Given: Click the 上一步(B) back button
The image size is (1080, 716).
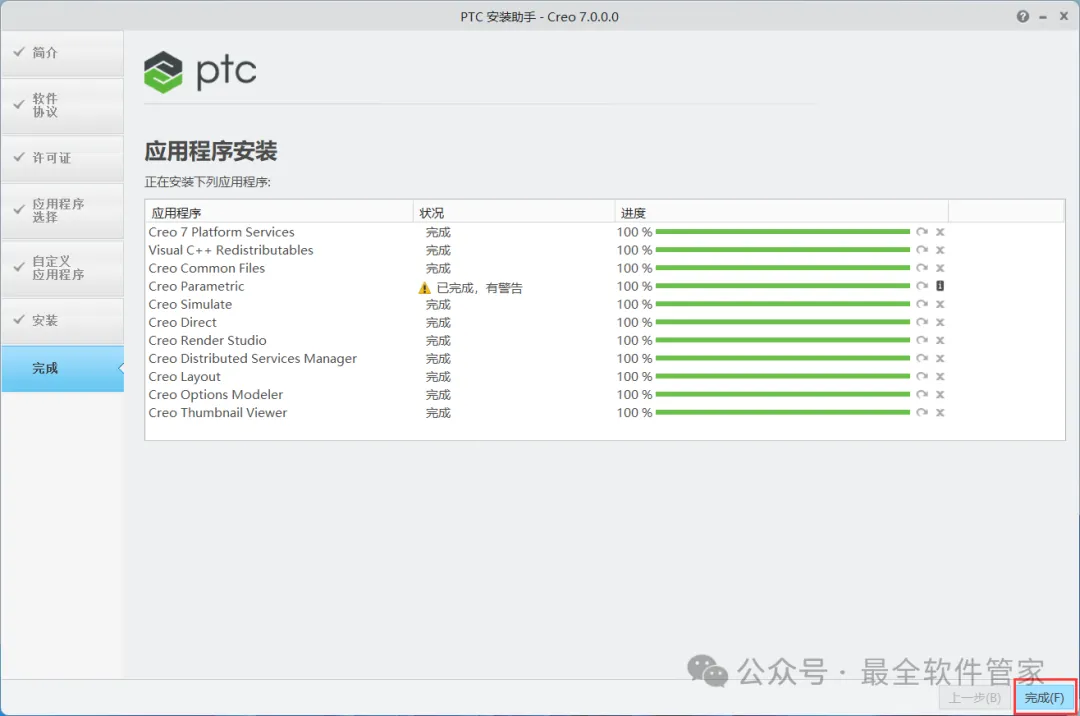Looking at the screenshot, I should pyautogui.click(x=974, y=698).
